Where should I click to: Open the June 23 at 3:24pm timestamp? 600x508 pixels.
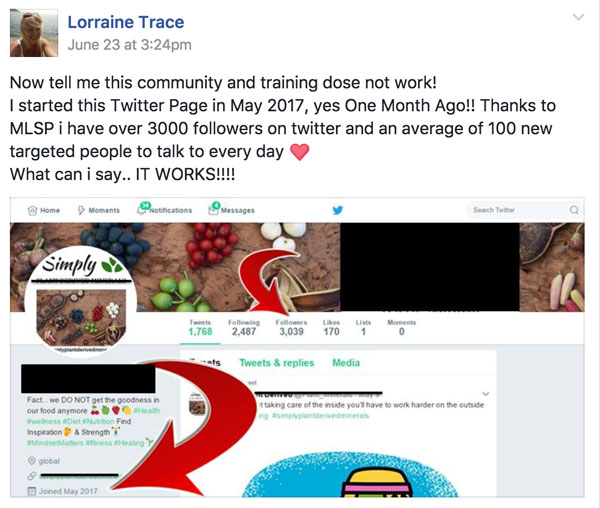point(129,45)
